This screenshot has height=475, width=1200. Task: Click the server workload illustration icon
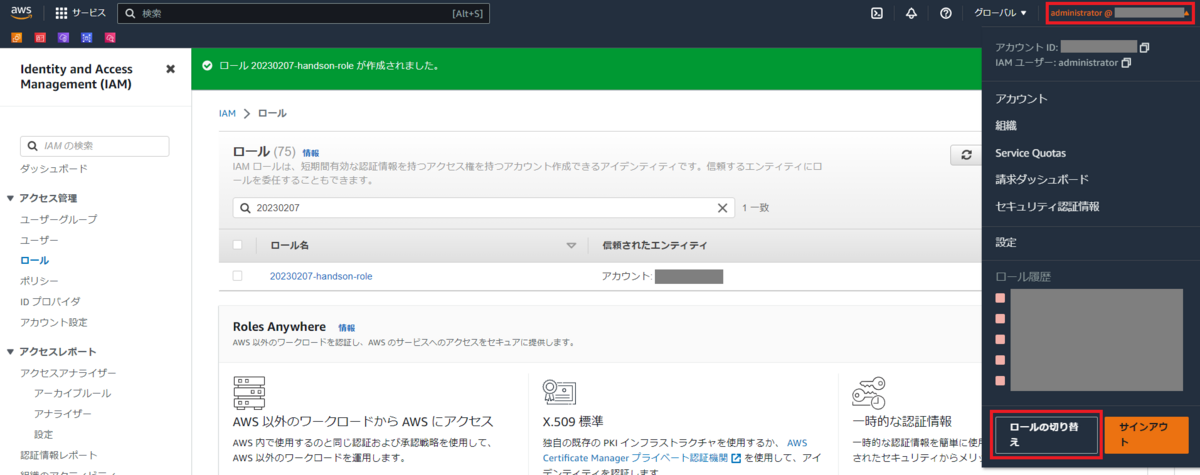tap(249, 391)
